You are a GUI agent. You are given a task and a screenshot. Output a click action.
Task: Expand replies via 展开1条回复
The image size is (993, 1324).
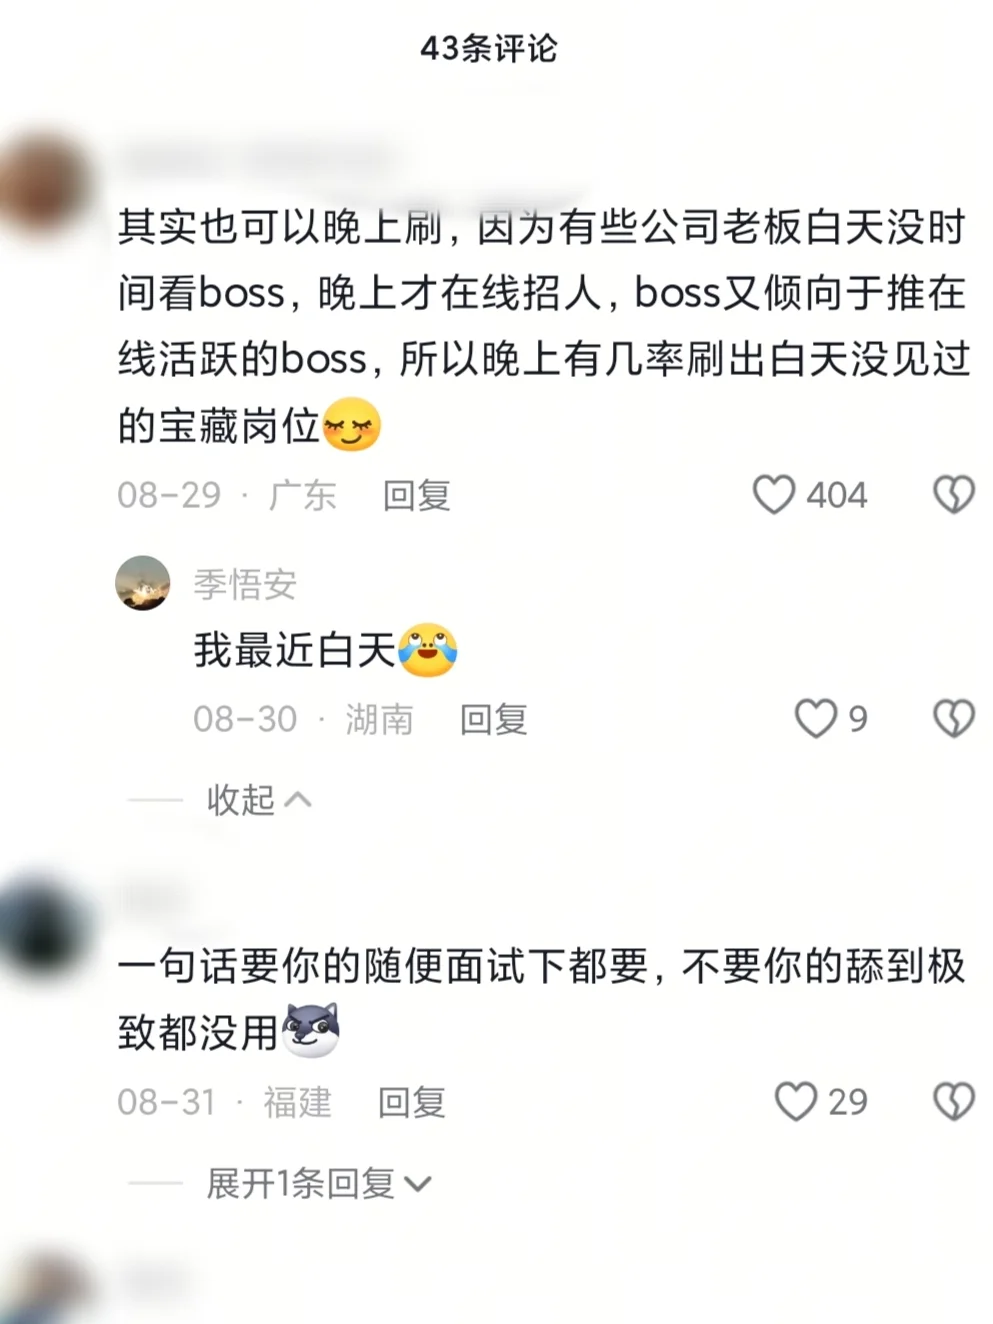[x=318, y=1184]
